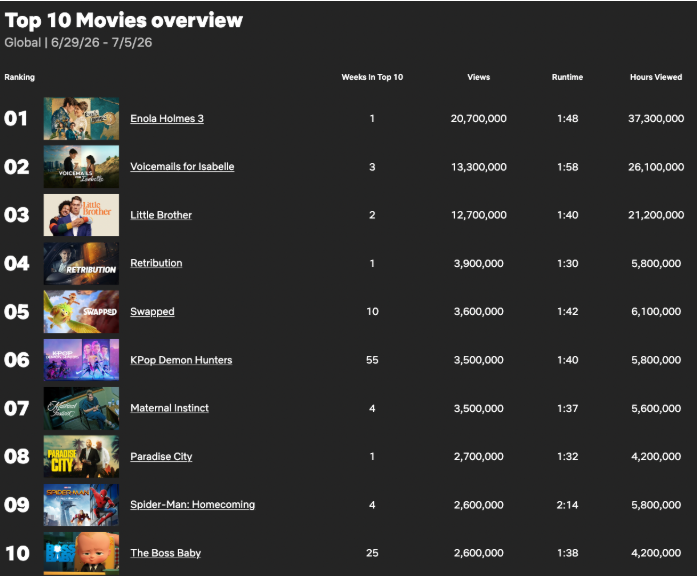Viewport: 697px width, 576px height.
Task: Click the Swapped poster thumbnail
Action: 81,312
